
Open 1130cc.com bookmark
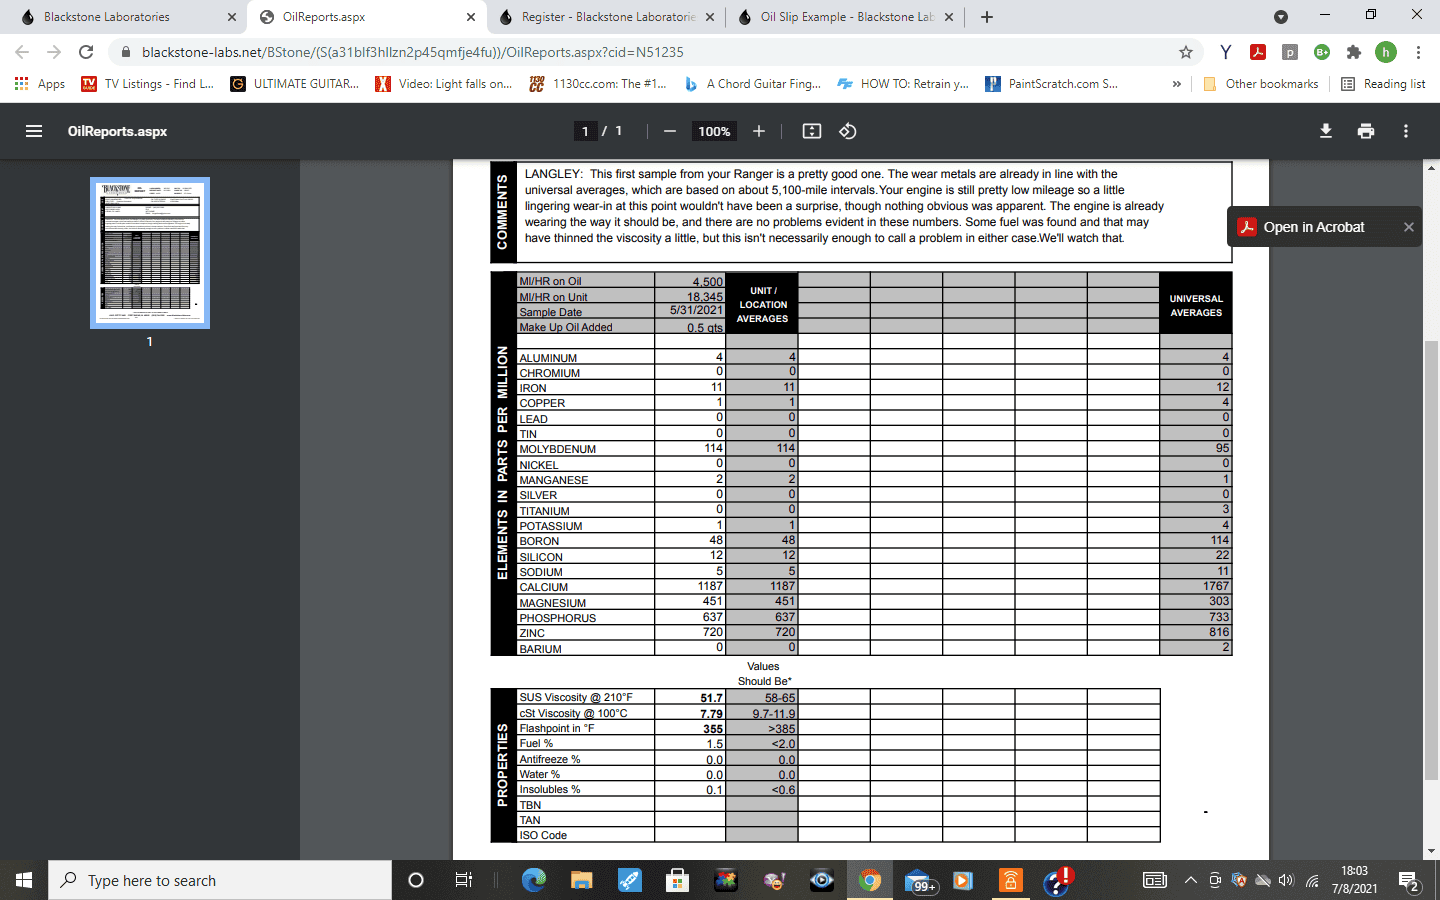click(598, 84)
